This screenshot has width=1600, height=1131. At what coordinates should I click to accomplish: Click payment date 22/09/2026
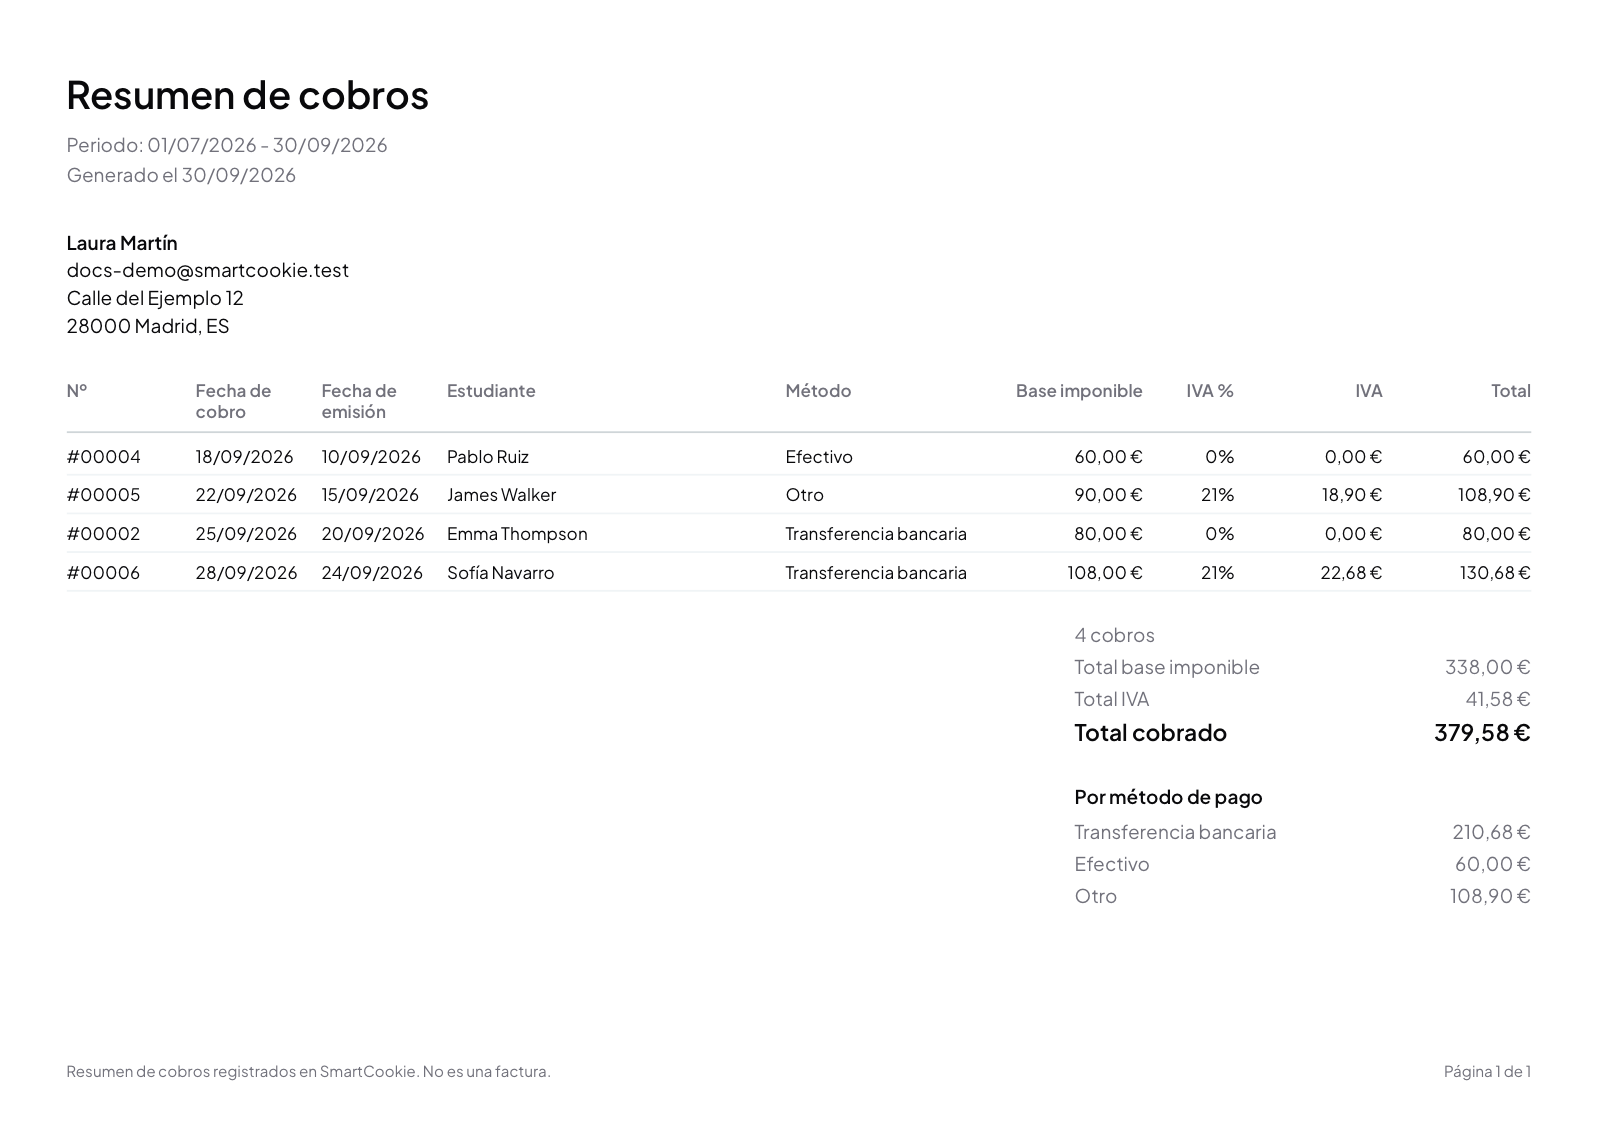pos(246,495)
